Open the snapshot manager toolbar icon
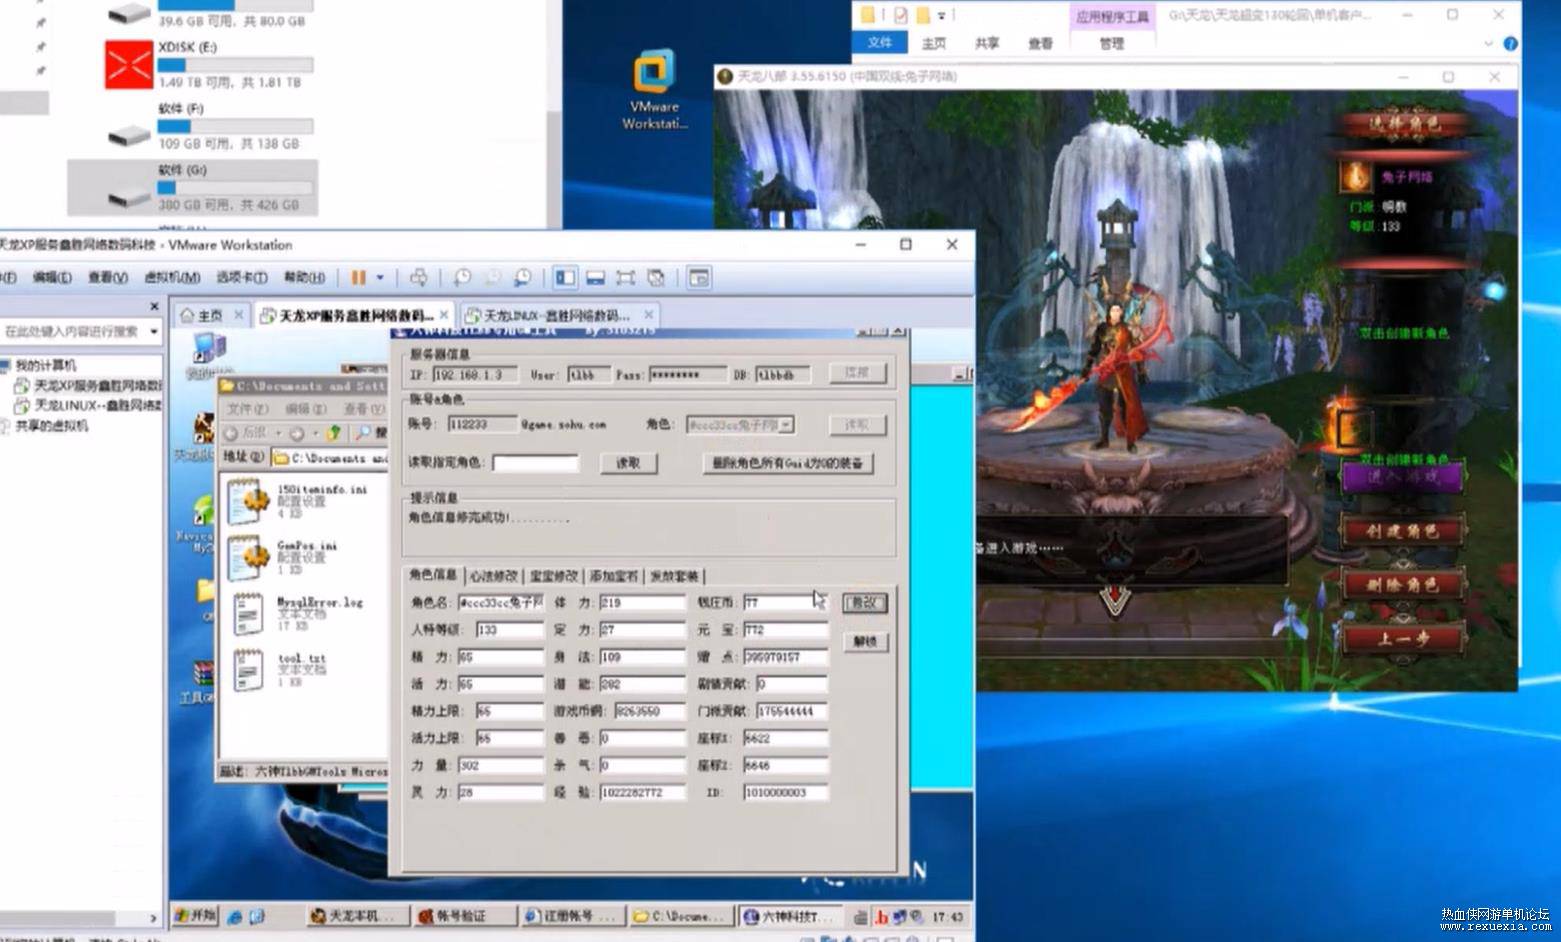This screenshot has height=942, width=1561. pyautogui.click(x=522, y=277)
